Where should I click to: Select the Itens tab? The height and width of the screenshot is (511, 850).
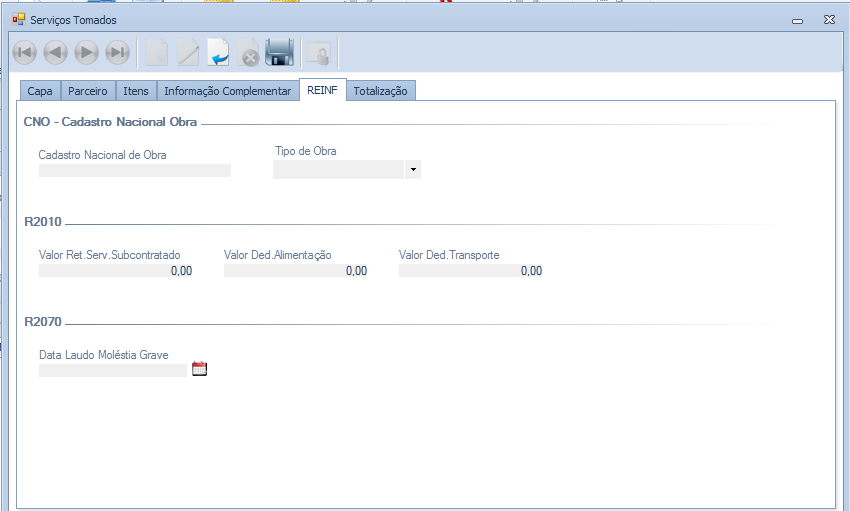pos(136,90)
